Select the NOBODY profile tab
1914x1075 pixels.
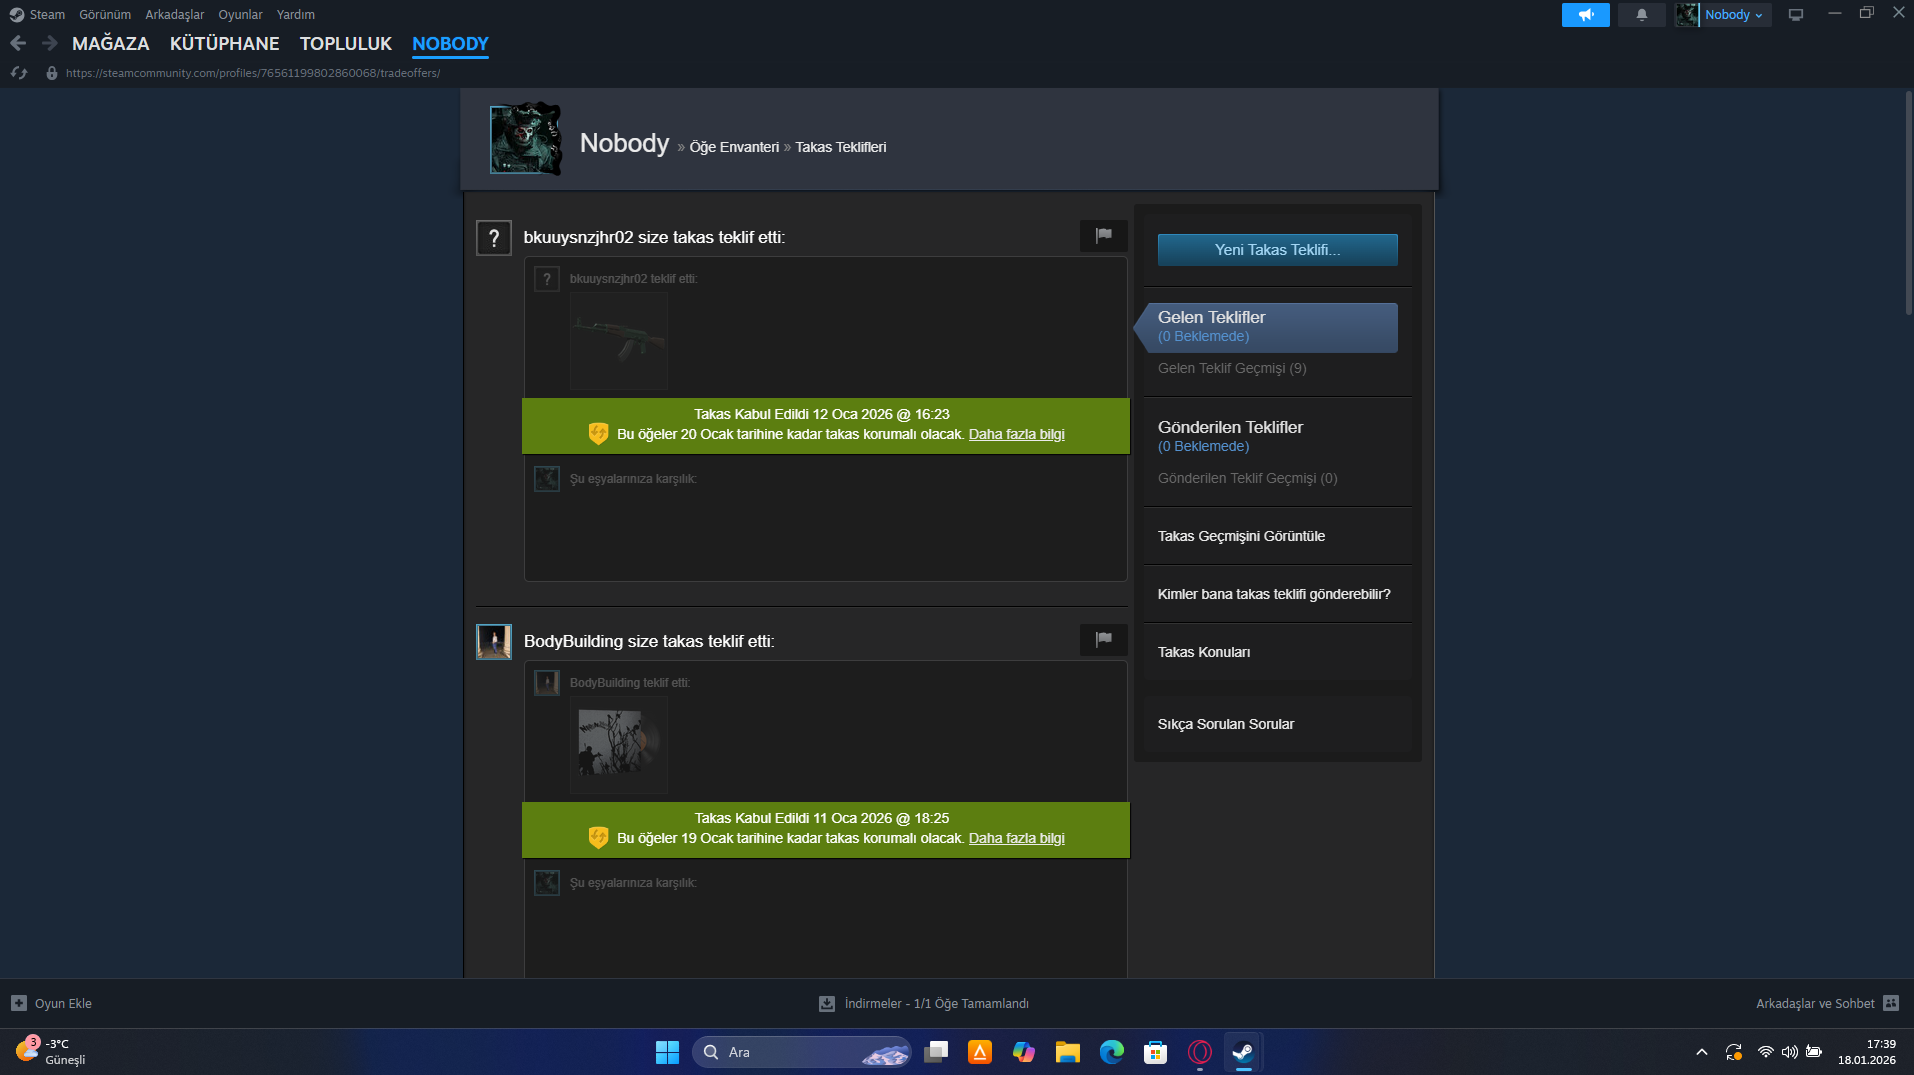click(x=450, y=44)
